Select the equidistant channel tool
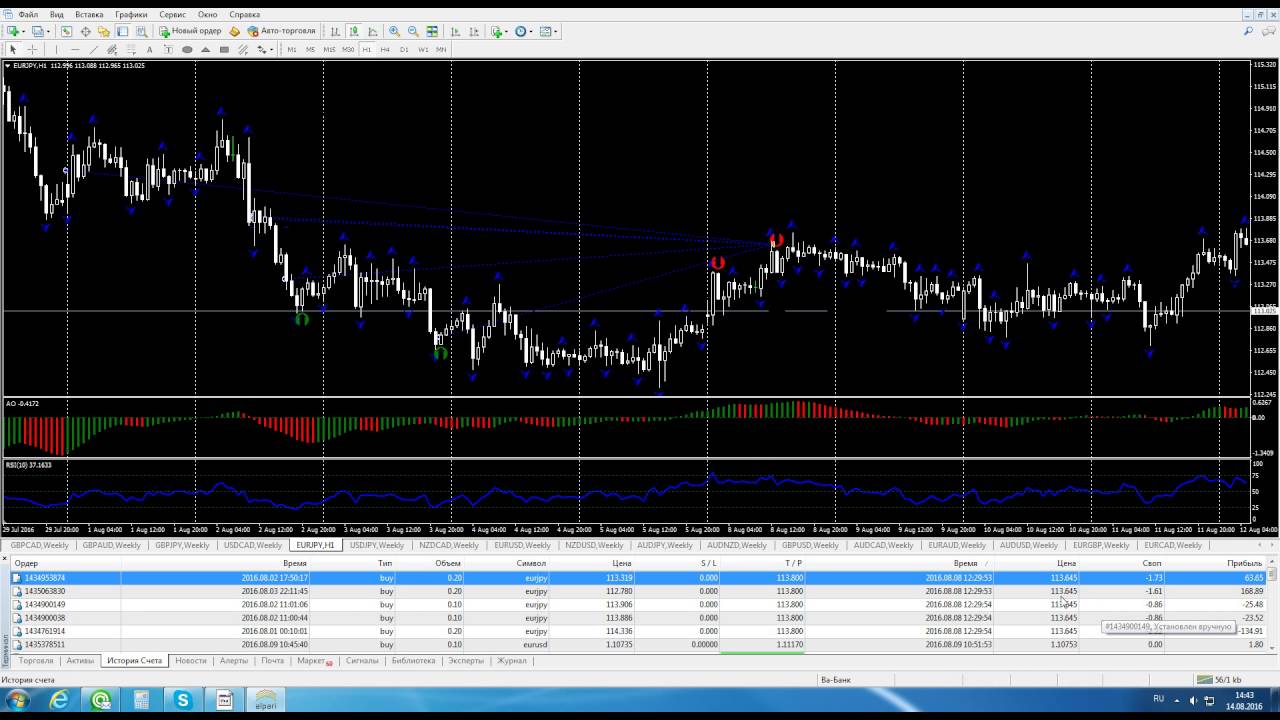1280x720 pixels. pyautogui.click(x=112, y=49)
